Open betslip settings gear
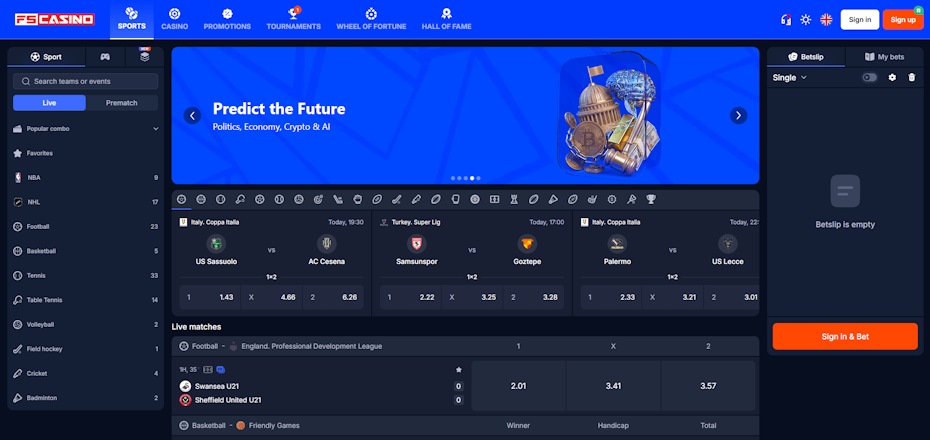This screenshot has width=930, height=440. (892, 78)
